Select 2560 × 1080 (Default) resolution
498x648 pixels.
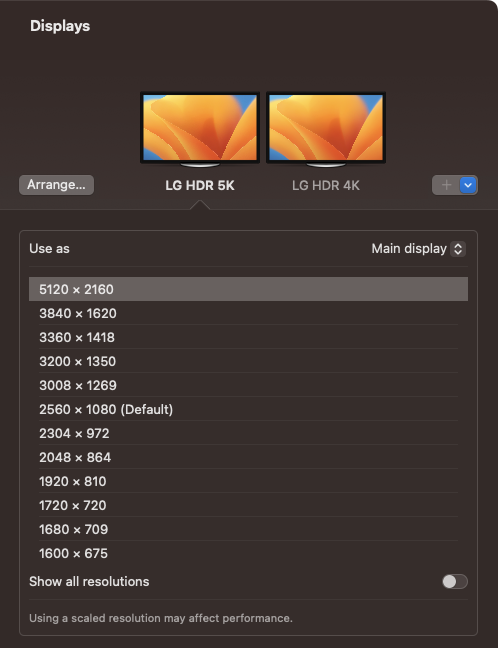click(248, 409)
